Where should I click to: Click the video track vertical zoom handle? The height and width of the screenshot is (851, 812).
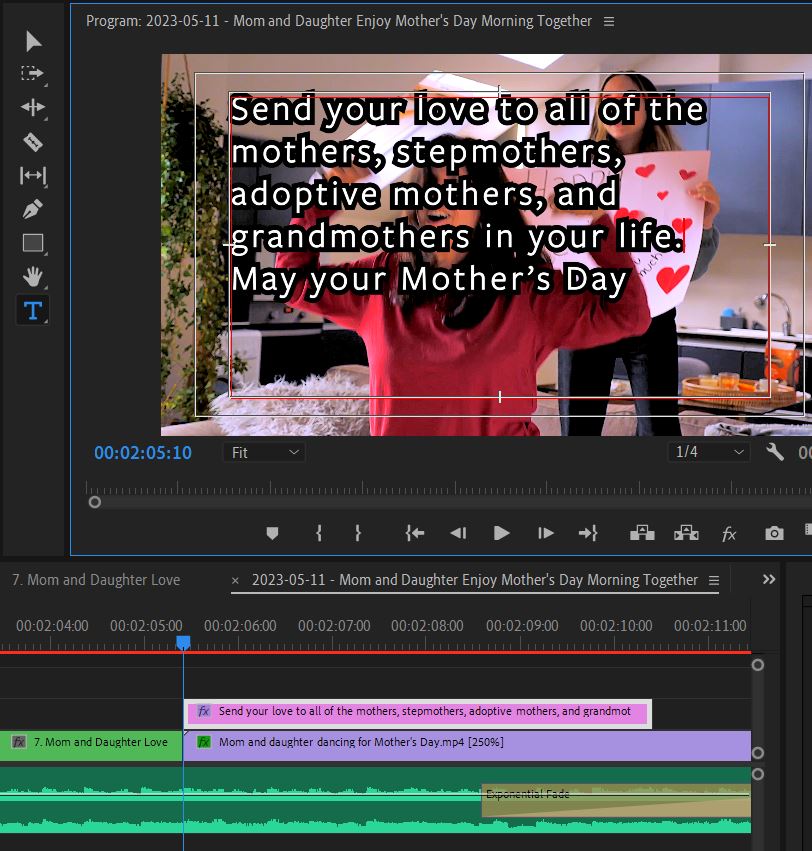[758, 753]
